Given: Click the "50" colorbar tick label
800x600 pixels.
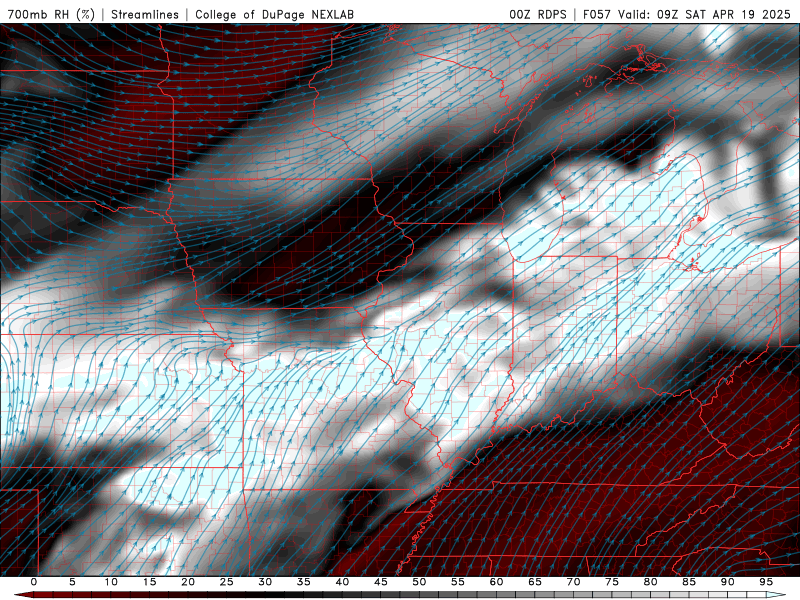Looking at the screenshot, I should [419, 582].
